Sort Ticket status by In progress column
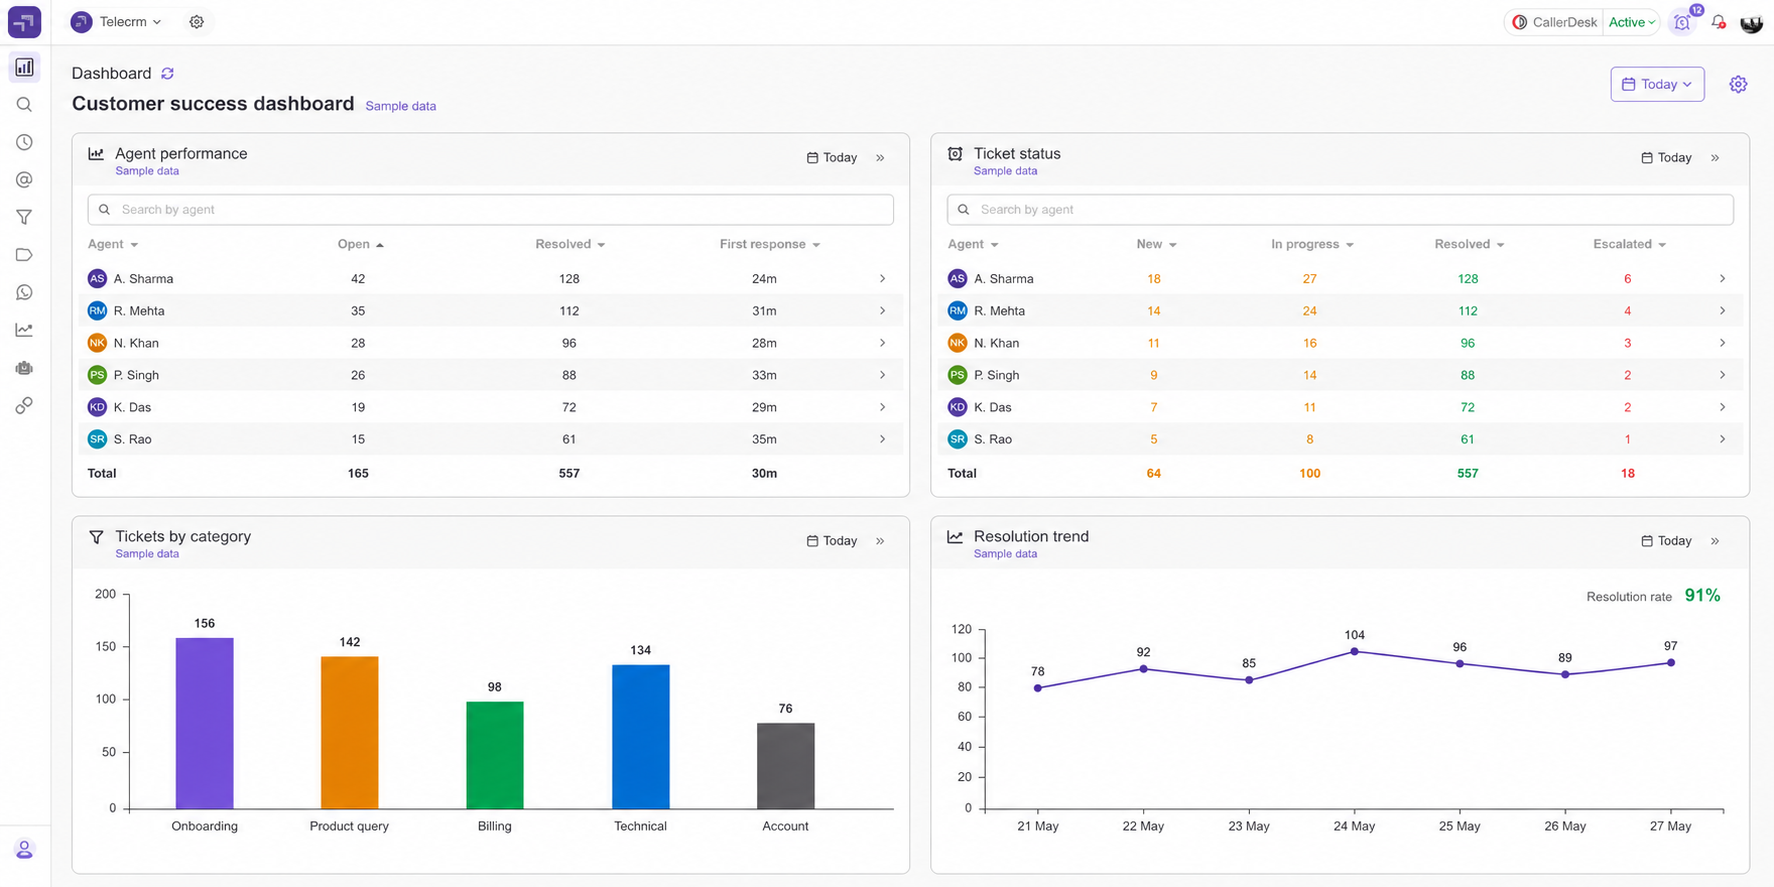1774x887 pixels. [1312, 244]
